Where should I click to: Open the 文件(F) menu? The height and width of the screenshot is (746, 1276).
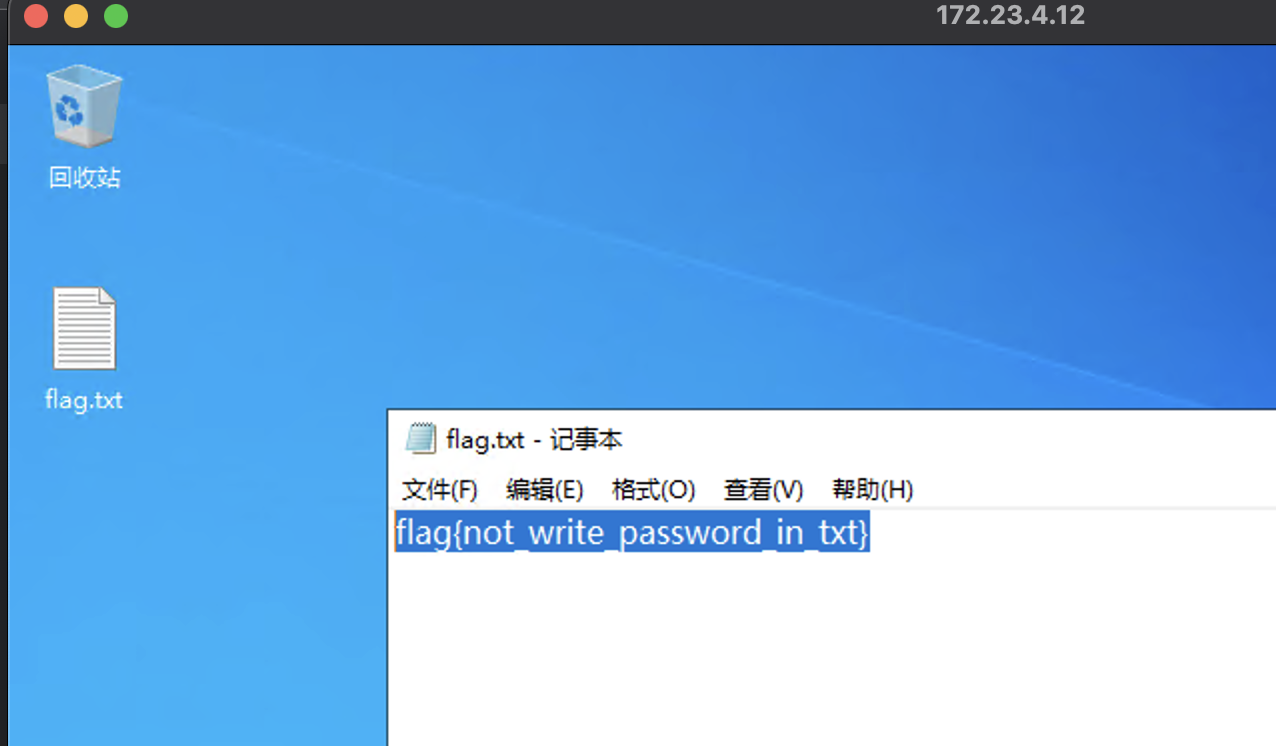tap(440, 490)
